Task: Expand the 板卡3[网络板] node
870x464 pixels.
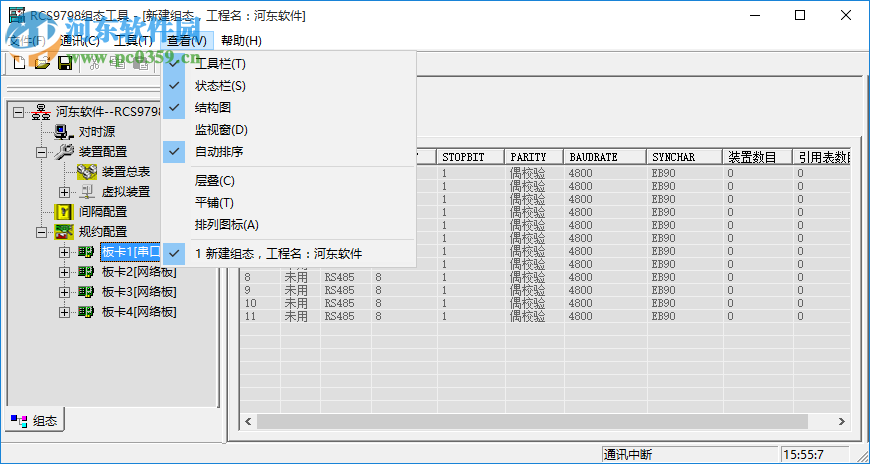Action: coord(64,292)
